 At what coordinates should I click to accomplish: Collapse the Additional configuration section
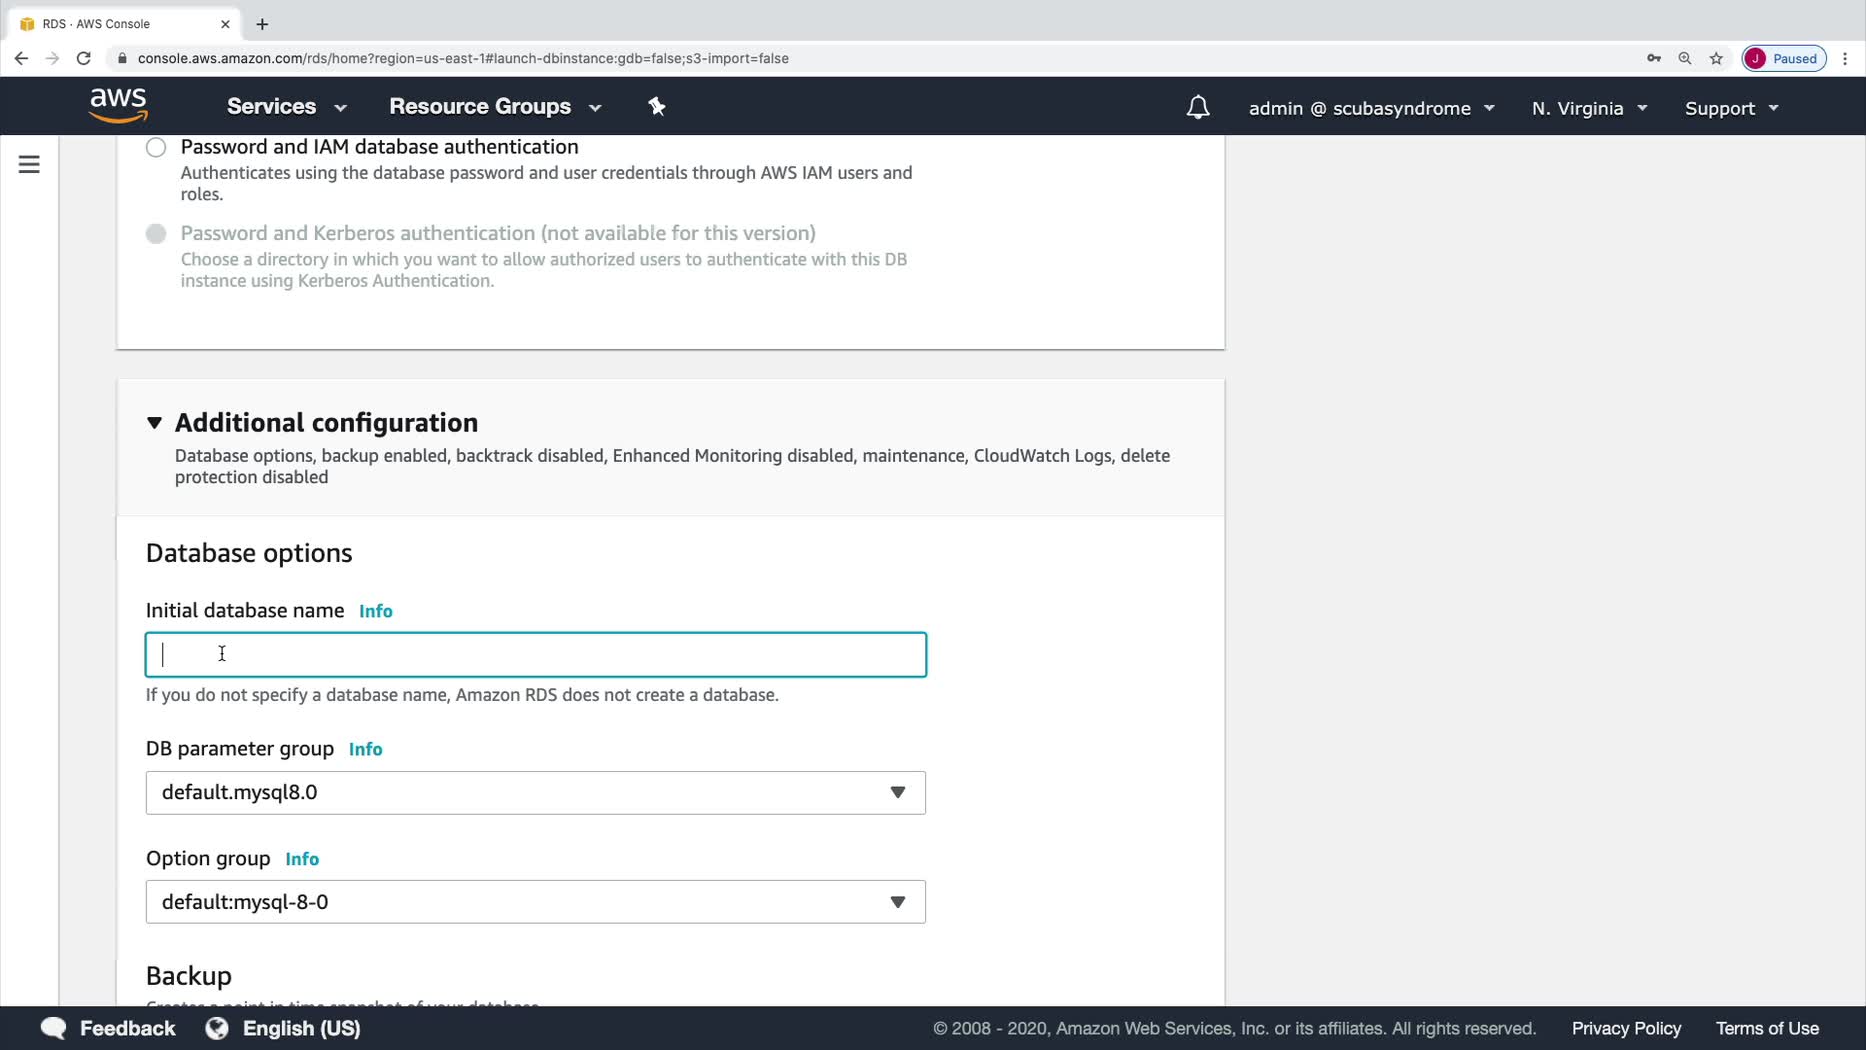[154, 423]
